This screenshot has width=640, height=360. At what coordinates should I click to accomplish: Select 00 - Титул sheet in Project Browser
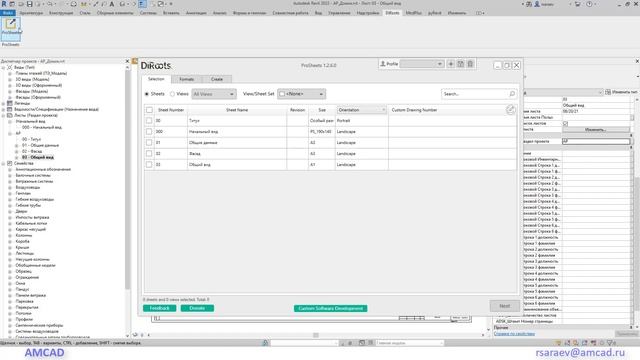pos(31,139)
